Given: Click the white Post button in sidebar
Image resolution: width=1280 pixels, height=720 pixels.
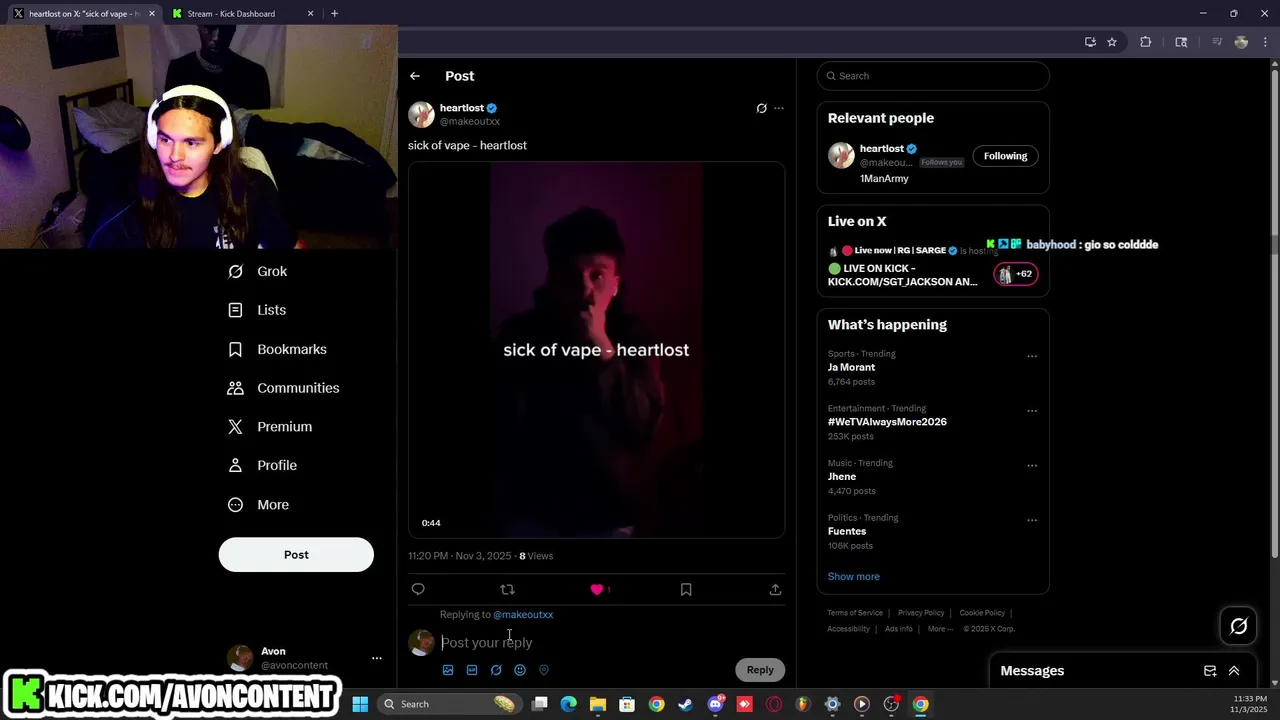Looking at the screenshot, I should pyautogui.click(x=296, y=555).
